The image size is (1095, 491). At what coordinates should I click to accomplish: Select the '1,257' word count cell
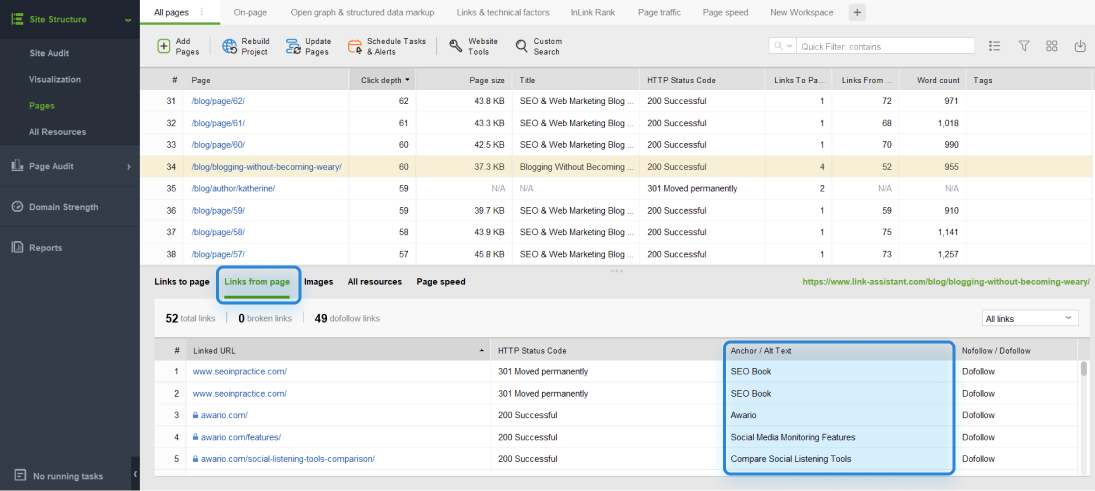coord(932,254)
